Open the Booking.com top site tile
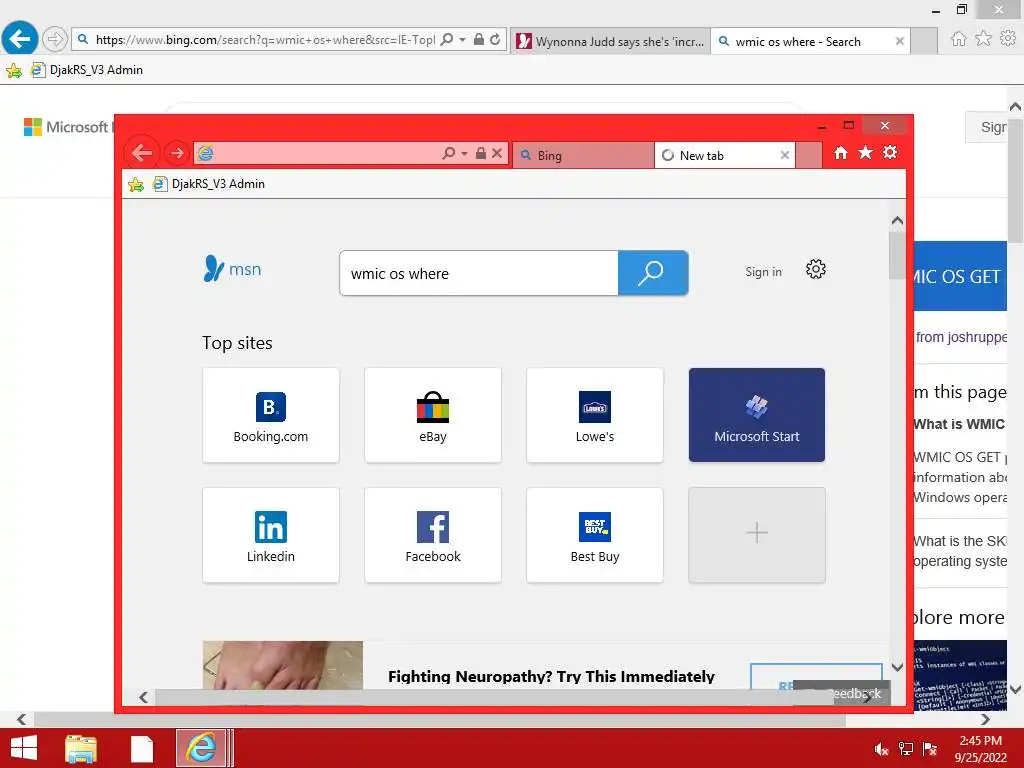Screen dimensions: 1024x768 click(x=271, y=415)
